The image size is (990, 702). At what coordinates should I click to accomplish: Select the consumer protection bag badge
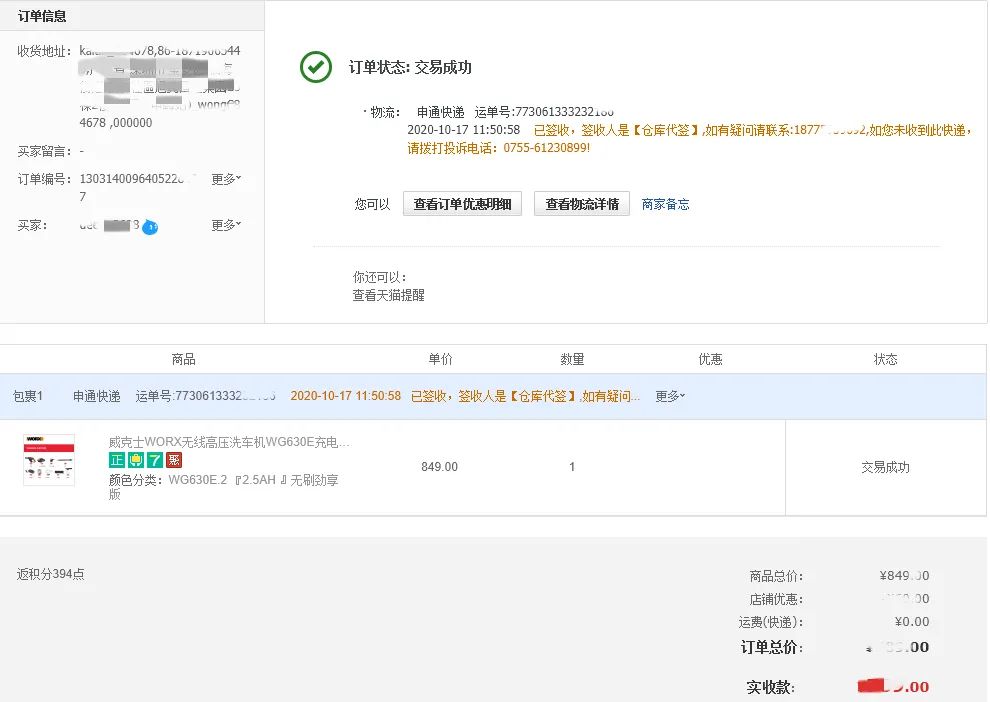click(x=136, y=460)
